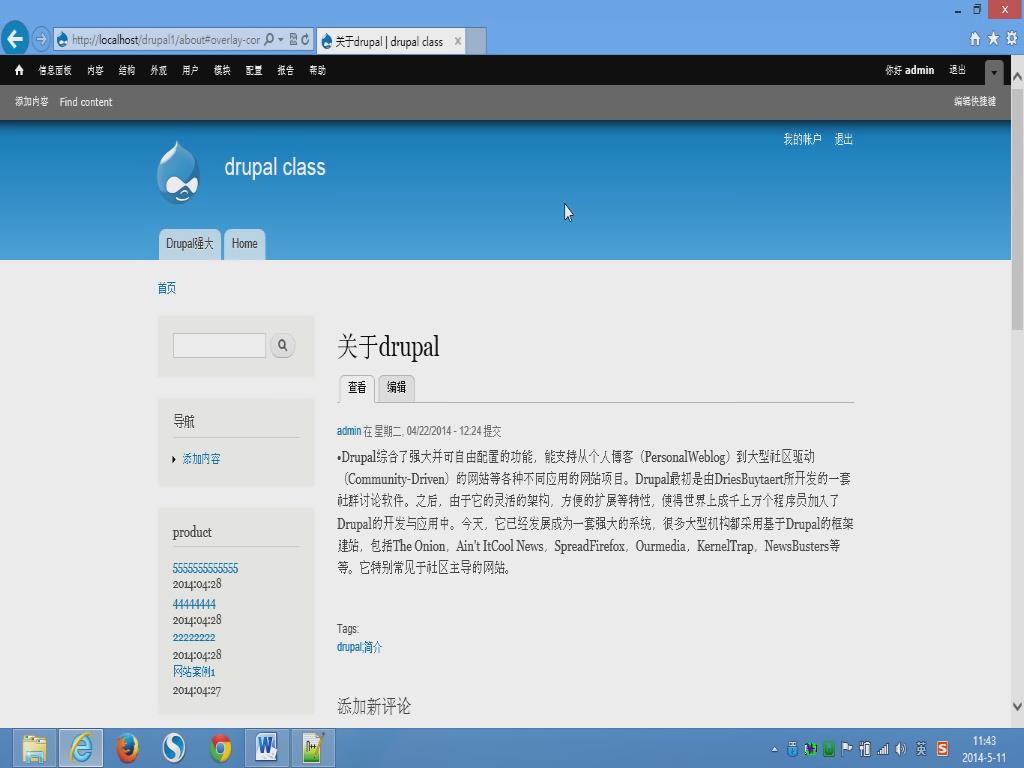Expand the 添加内容 navigation triangle
Viewport: 1024px width, 768px height.
(x=174, y=460)
